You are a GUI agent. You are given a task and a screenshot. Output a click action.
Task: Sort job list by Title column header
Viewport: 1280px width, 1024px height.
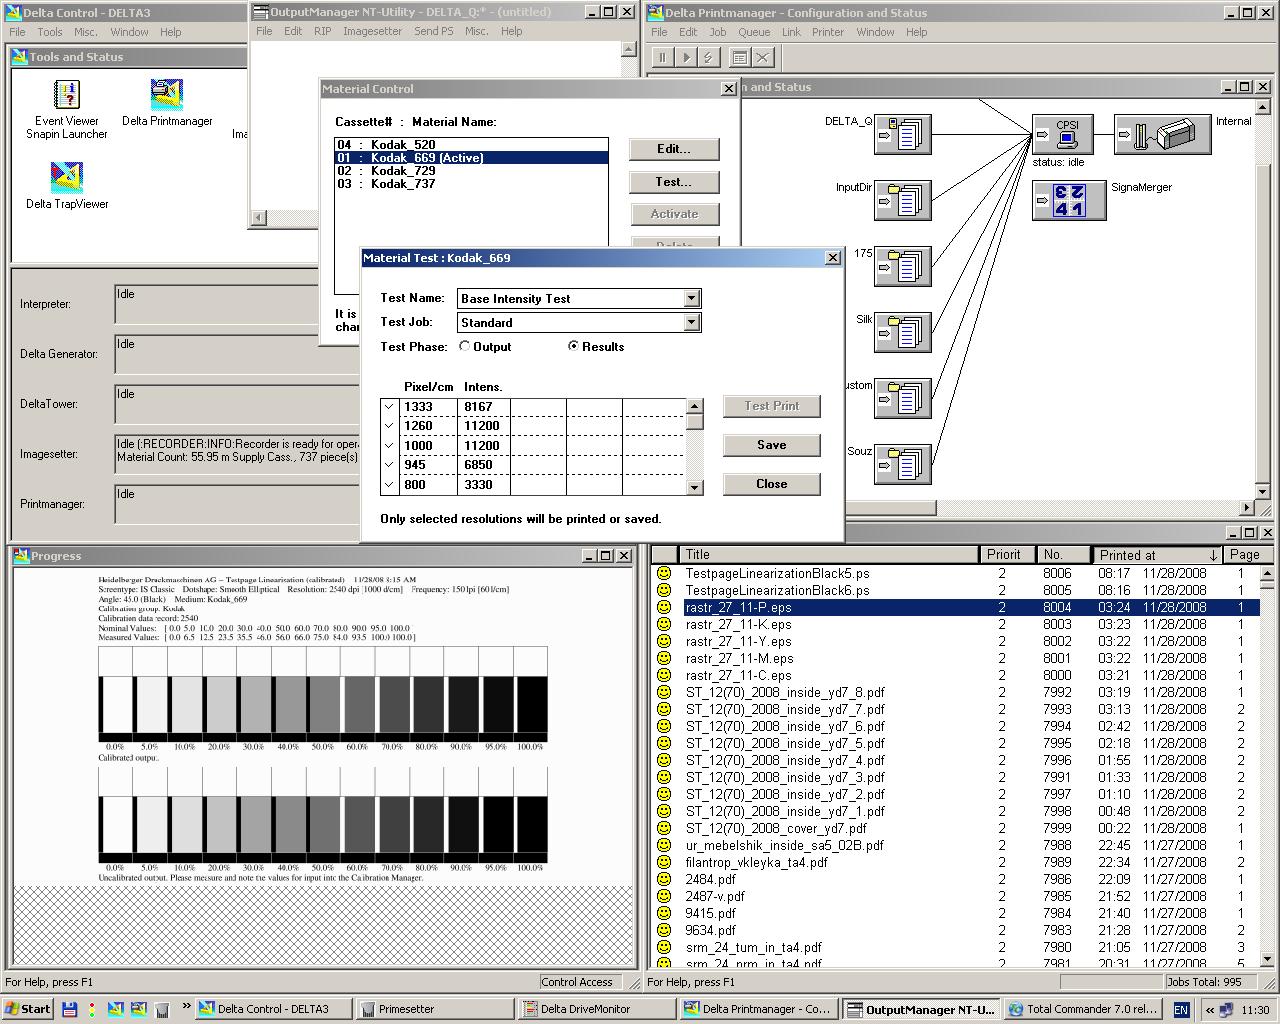click(x=829, y=554)
